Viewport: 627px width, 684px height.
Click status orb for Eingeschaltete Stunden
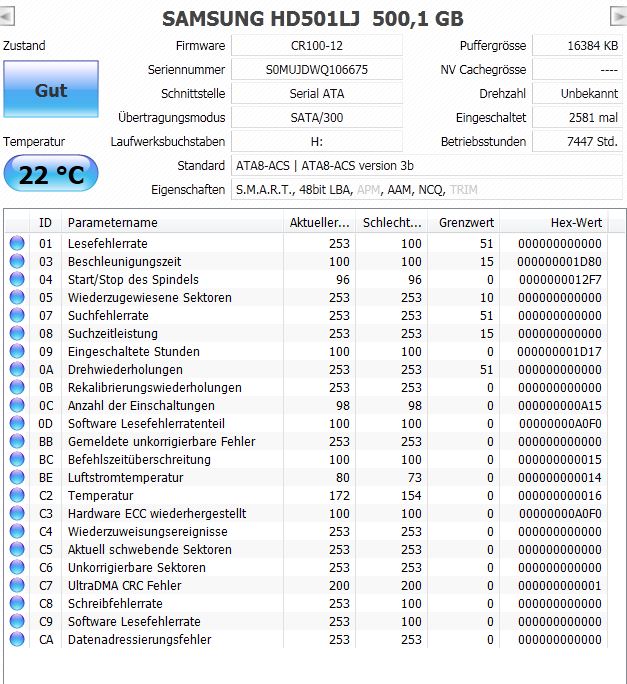pyautogui.click(x=17, y=351)
